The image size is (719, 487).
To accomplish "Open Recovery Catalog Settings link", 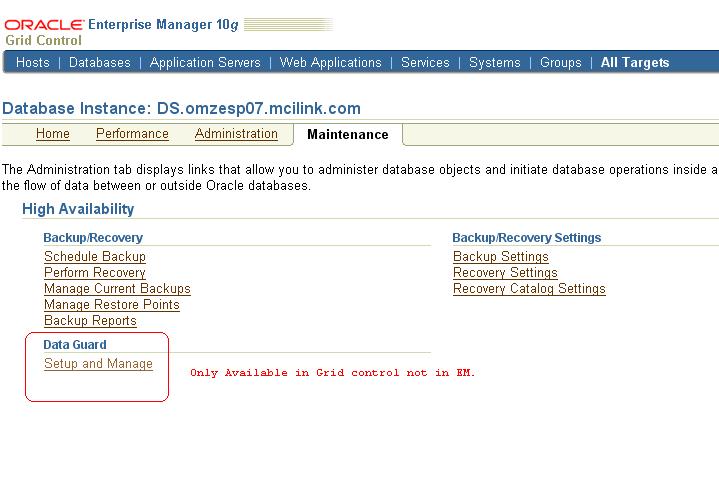I will click(x=529, y=289).
